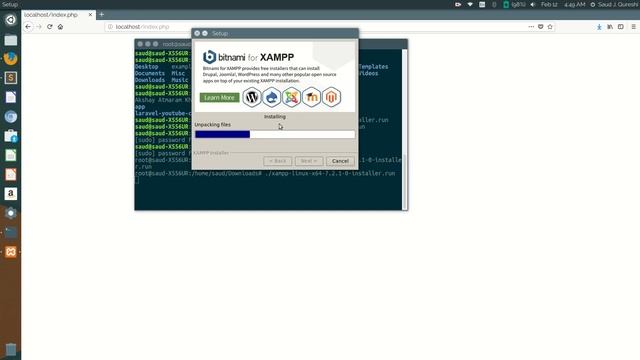Click the Joomla icon in Bitnami banner

(291, 97)
